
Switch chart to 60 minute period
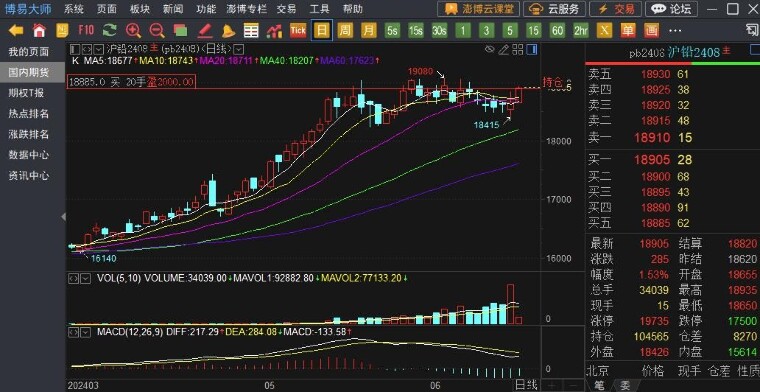557,31
